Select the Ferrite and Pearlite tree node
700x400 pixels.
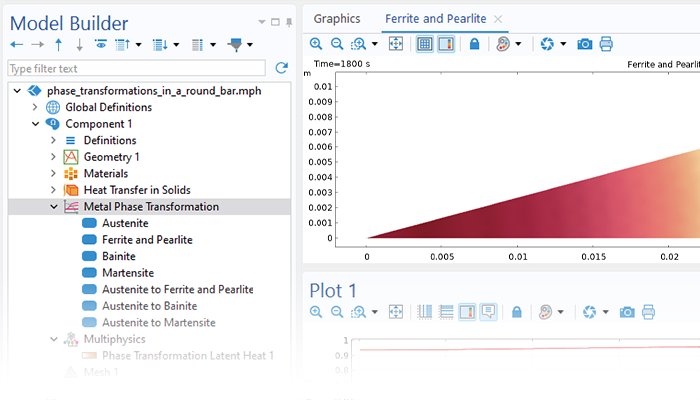click(x=147, y=240)
